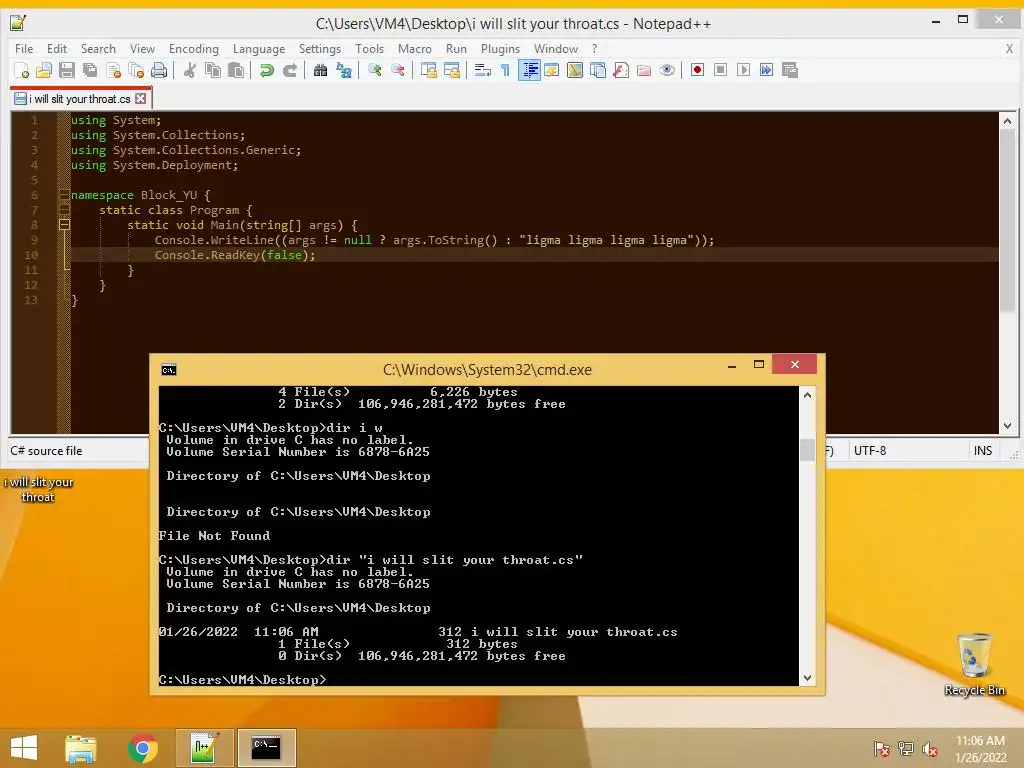Viewport: 1024px width, 768px height.
Task: Open the Tools menu
Action: click(x=369, y=49)
